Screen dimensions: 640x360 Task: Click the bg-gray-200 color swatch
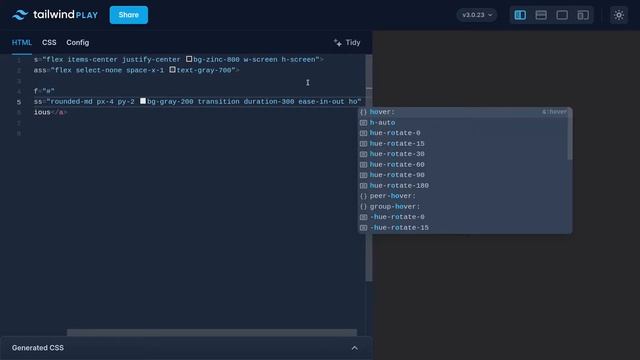143,101
